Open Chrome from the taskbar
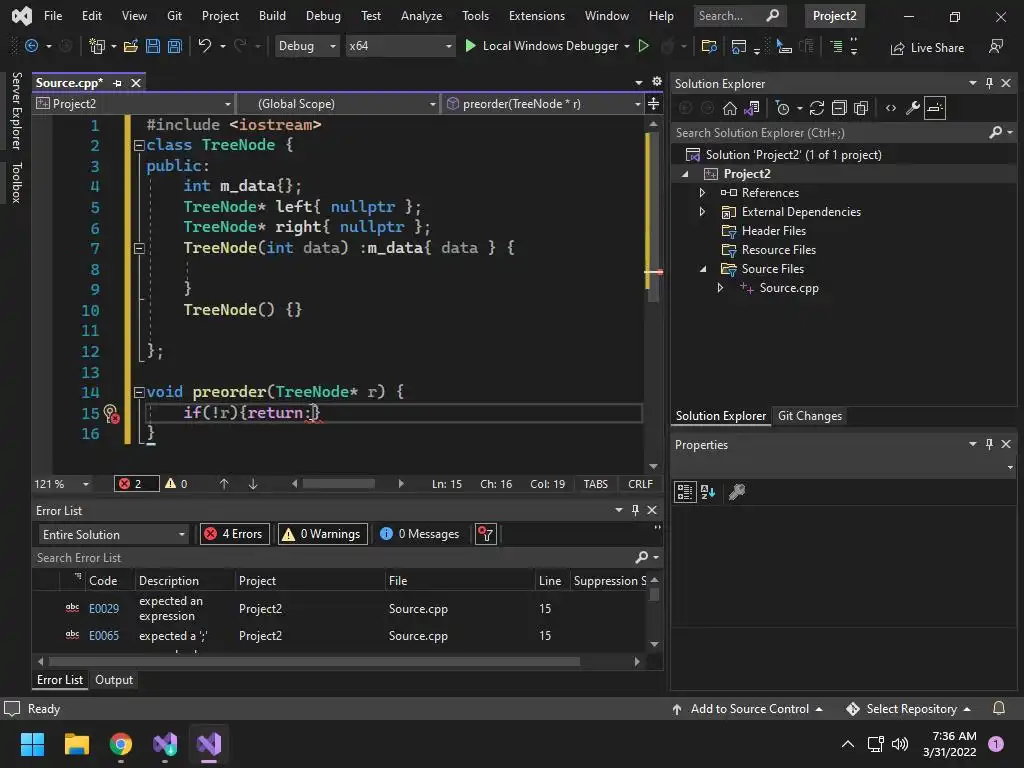Screen dimensions: 1024x768 coord(121,744)
